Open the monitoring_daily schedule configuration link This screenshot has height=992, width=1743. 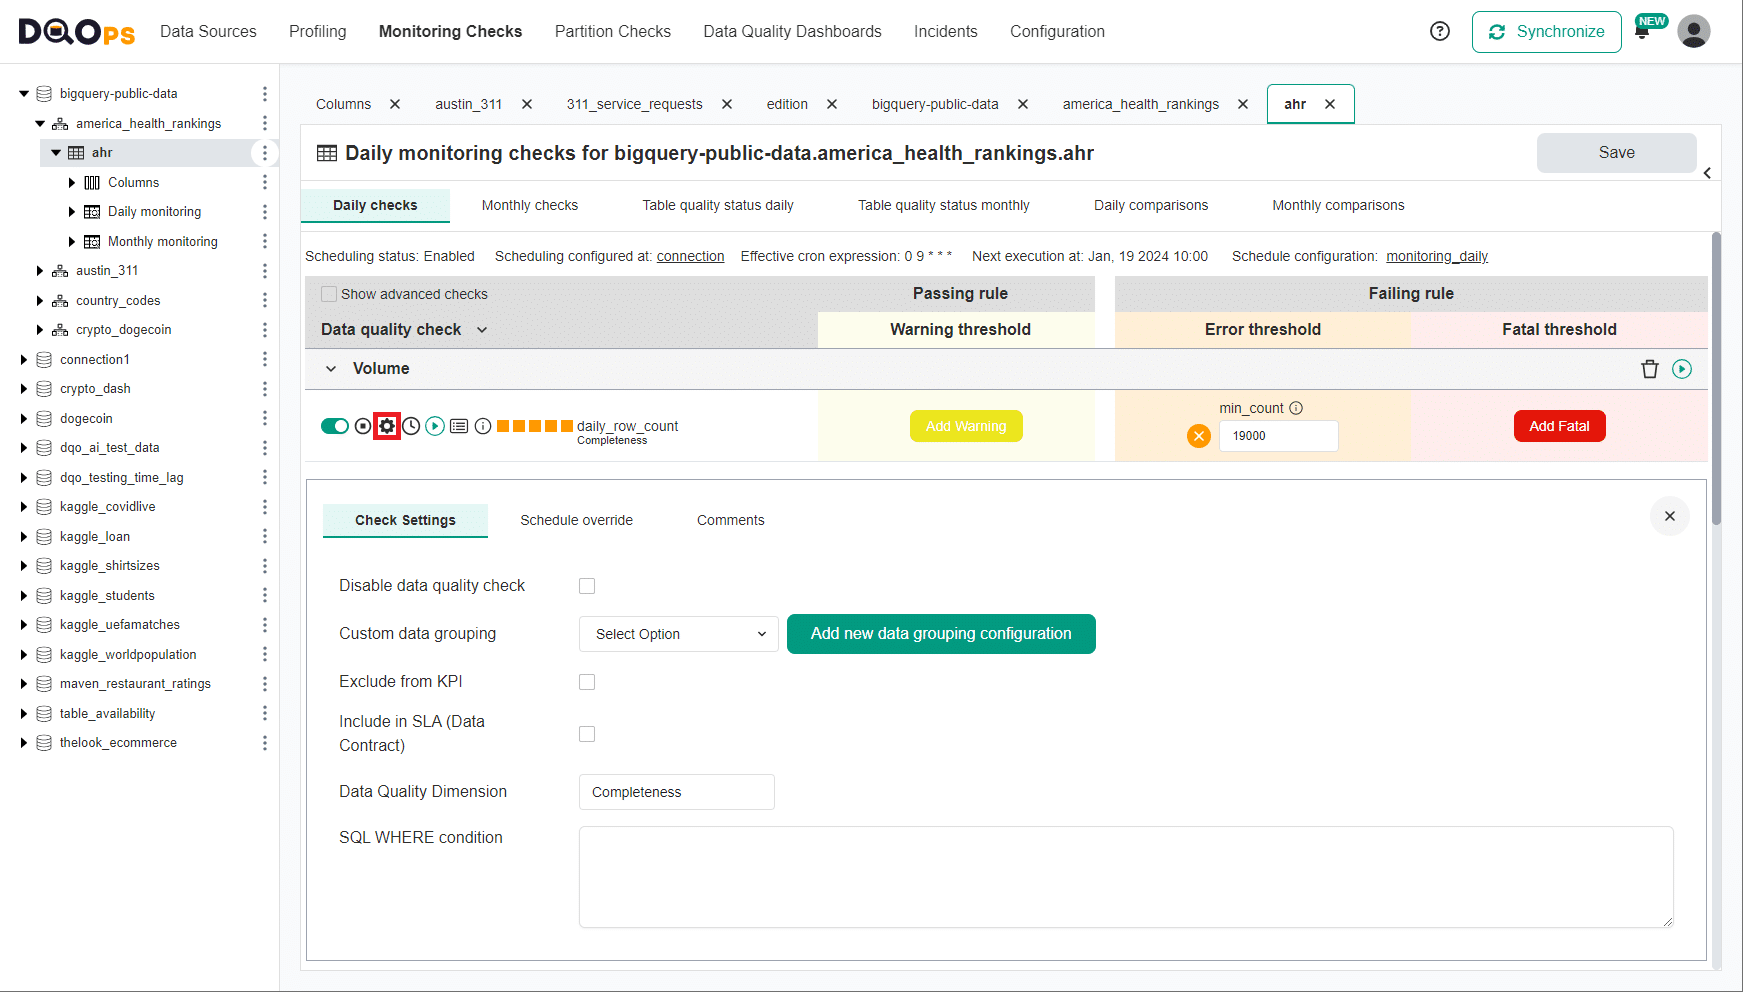click(1437, 256)
